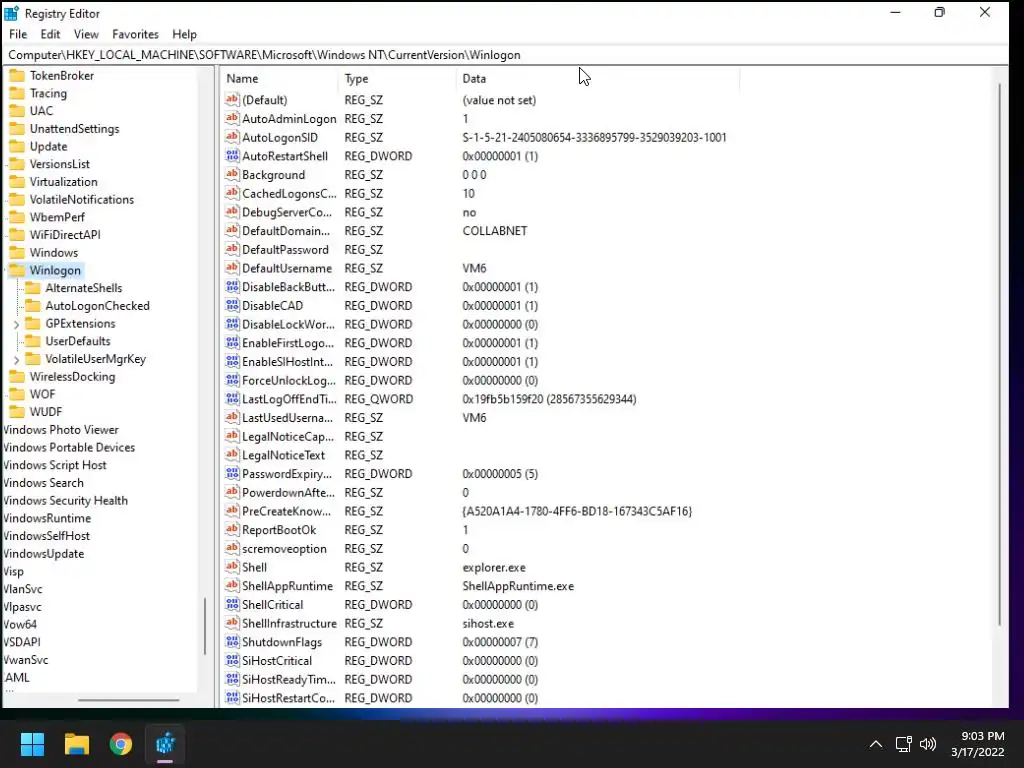Image resolution: width=1024 pixels, height=768 pixels.
Task: Click the sihost.exe data value
Action: pos(488,624)
